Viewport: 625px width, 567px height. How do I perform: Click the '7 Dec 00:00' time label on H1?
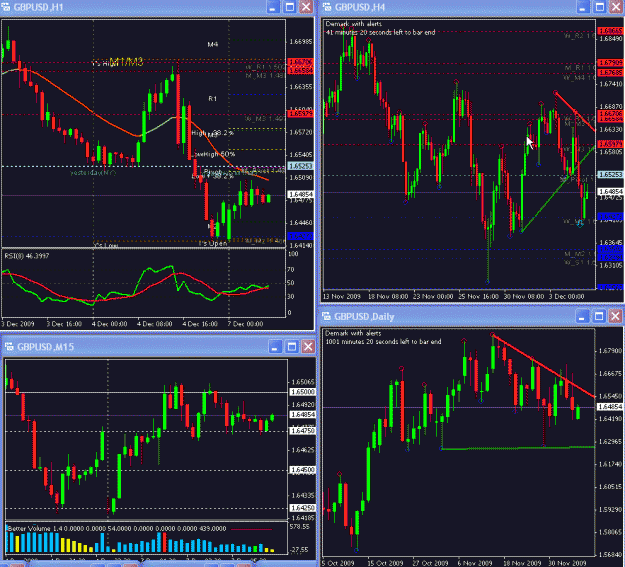pyautogui.click(x=245, y=324)
